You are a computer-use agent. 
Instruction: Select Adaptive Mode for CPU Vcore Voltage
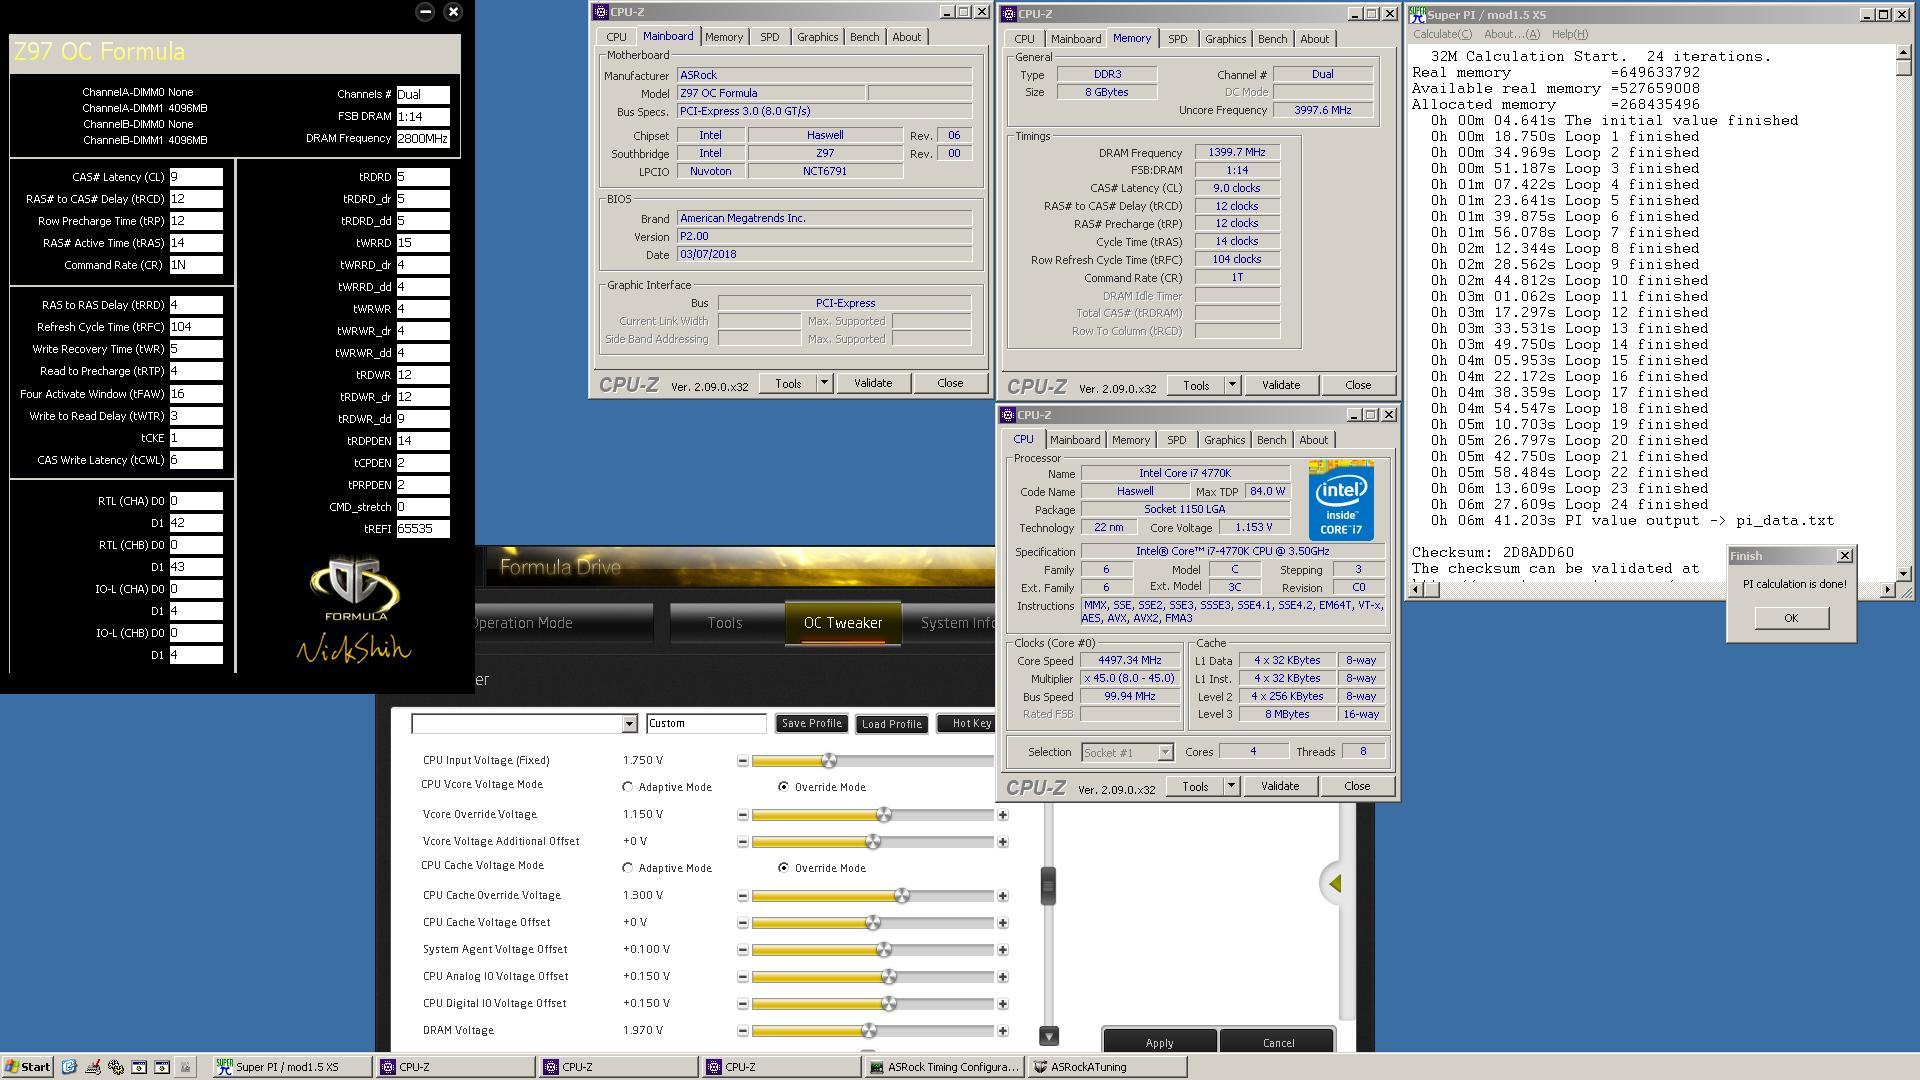point(628,787)
